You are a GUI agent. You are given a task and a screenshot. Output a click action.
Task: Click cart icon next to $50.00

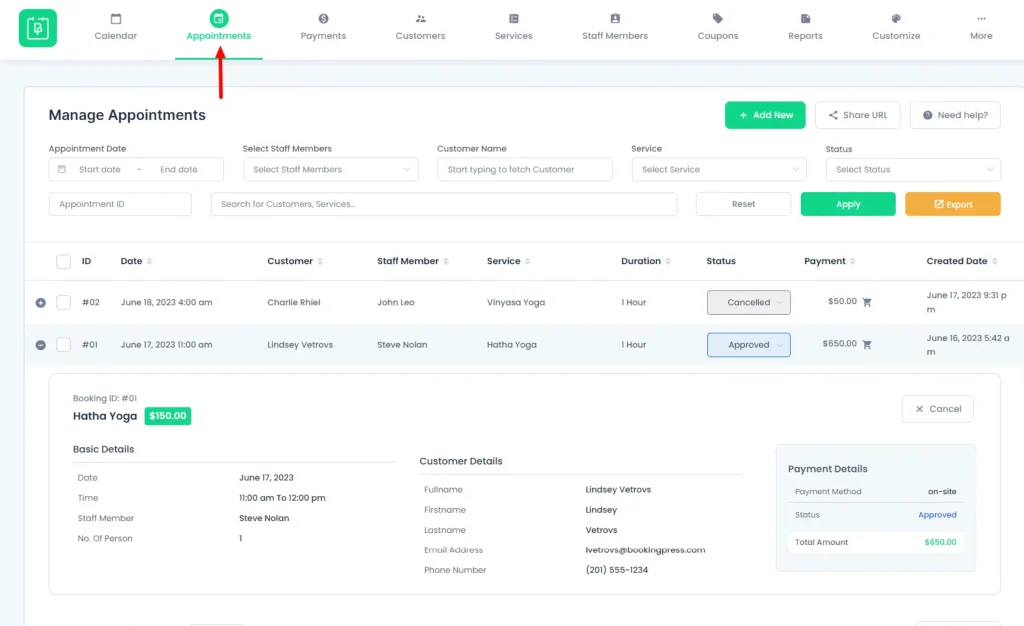(867, 302)
